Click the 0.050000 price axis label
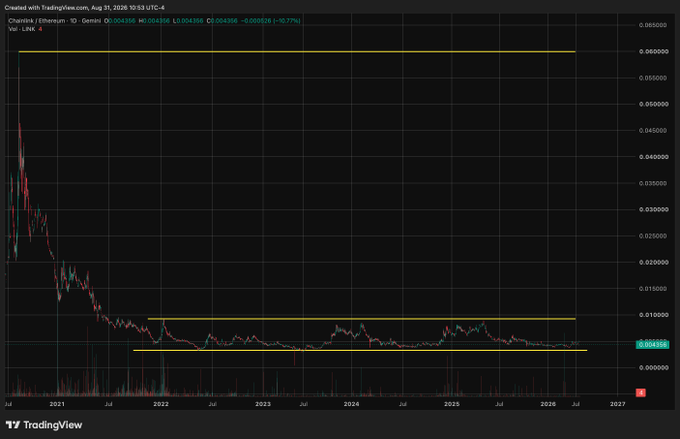Viewport: 680px width, 439px height. pos(653,104)
